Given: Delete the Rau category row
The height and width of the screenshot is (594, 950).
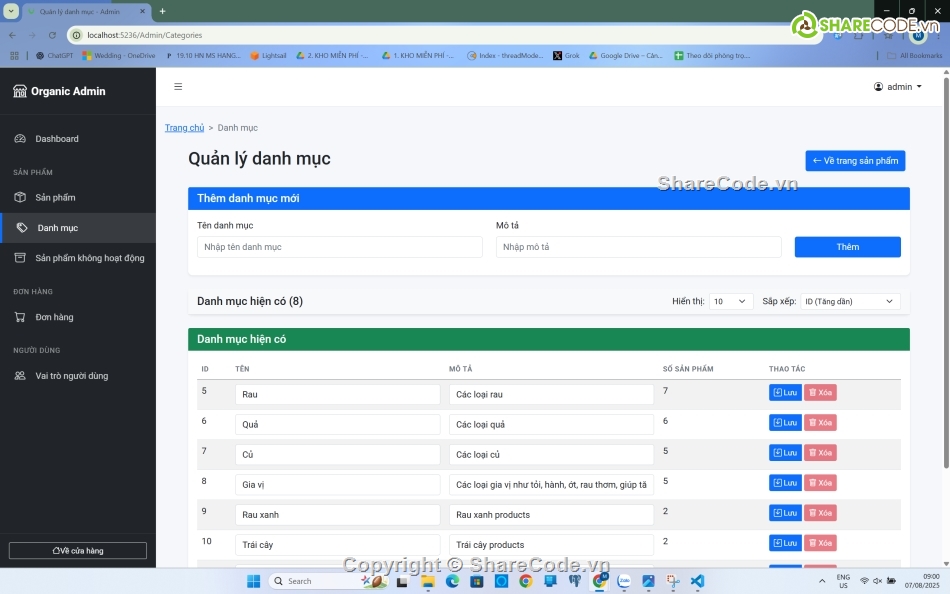Looking at the screenshot, I should pos(820,393).
